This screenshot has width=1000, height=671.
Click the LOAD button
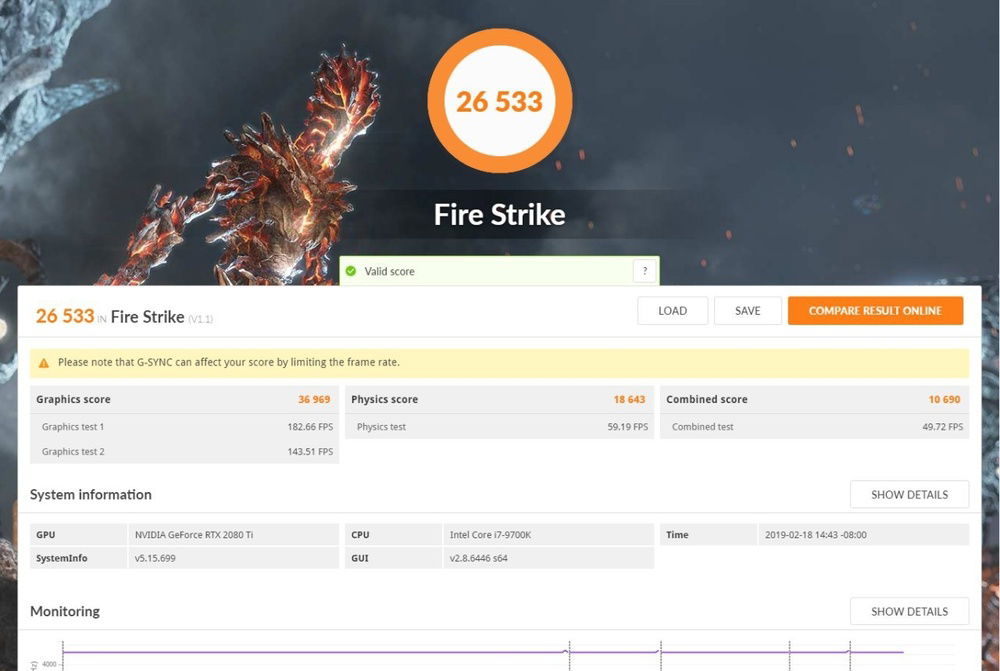tap(672, 310)
